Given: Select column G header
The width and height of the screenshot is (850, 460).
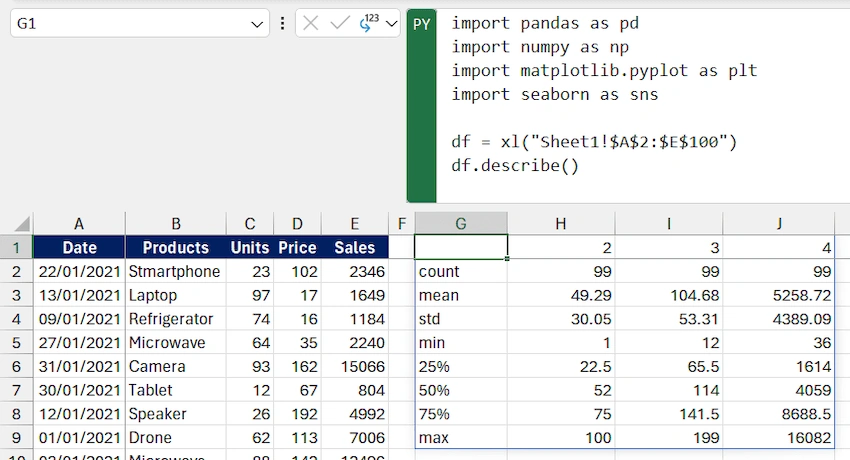Looking at the screenshot, I should [x=461, y=224].
